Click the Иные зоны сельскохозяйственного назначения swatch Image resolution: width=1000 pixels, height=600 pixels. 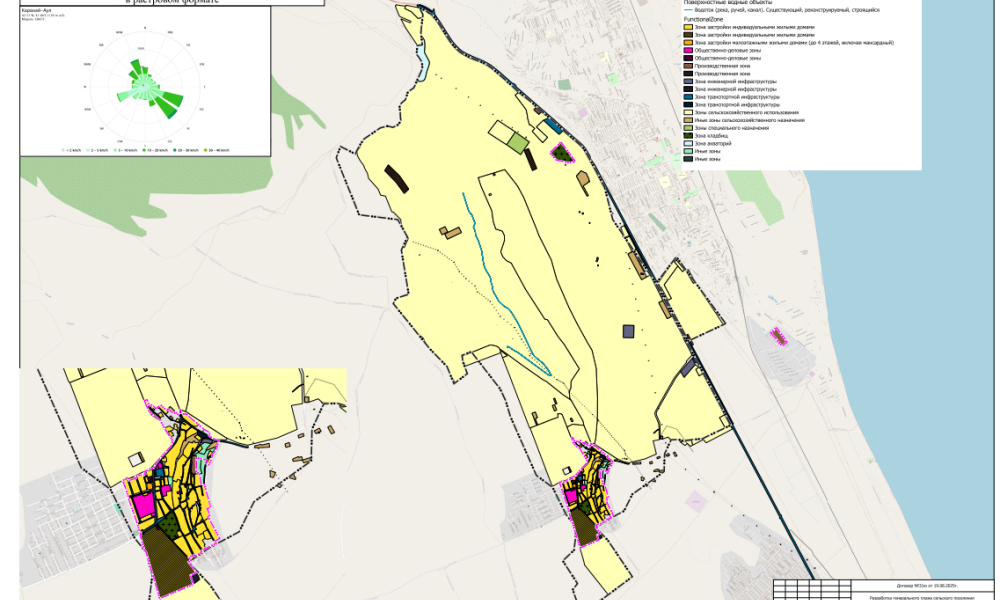[x=688, y=120]
